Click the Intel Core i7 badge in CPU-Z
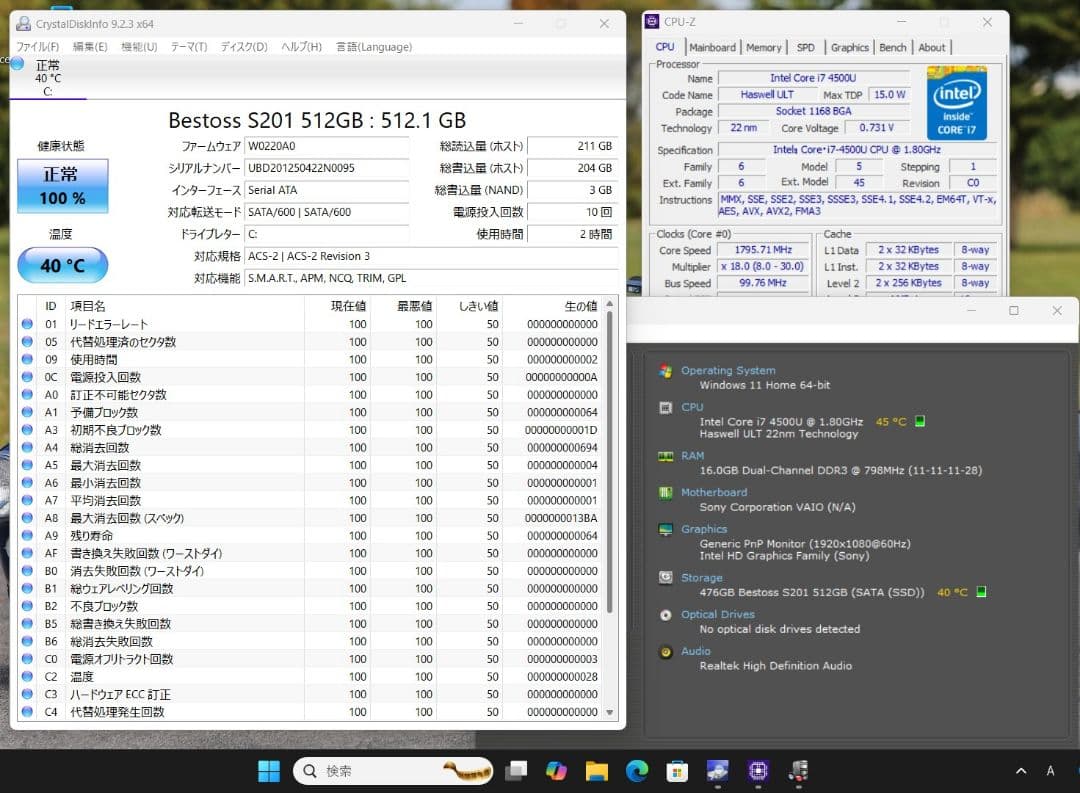1080x793 pixels. [956, 103]
